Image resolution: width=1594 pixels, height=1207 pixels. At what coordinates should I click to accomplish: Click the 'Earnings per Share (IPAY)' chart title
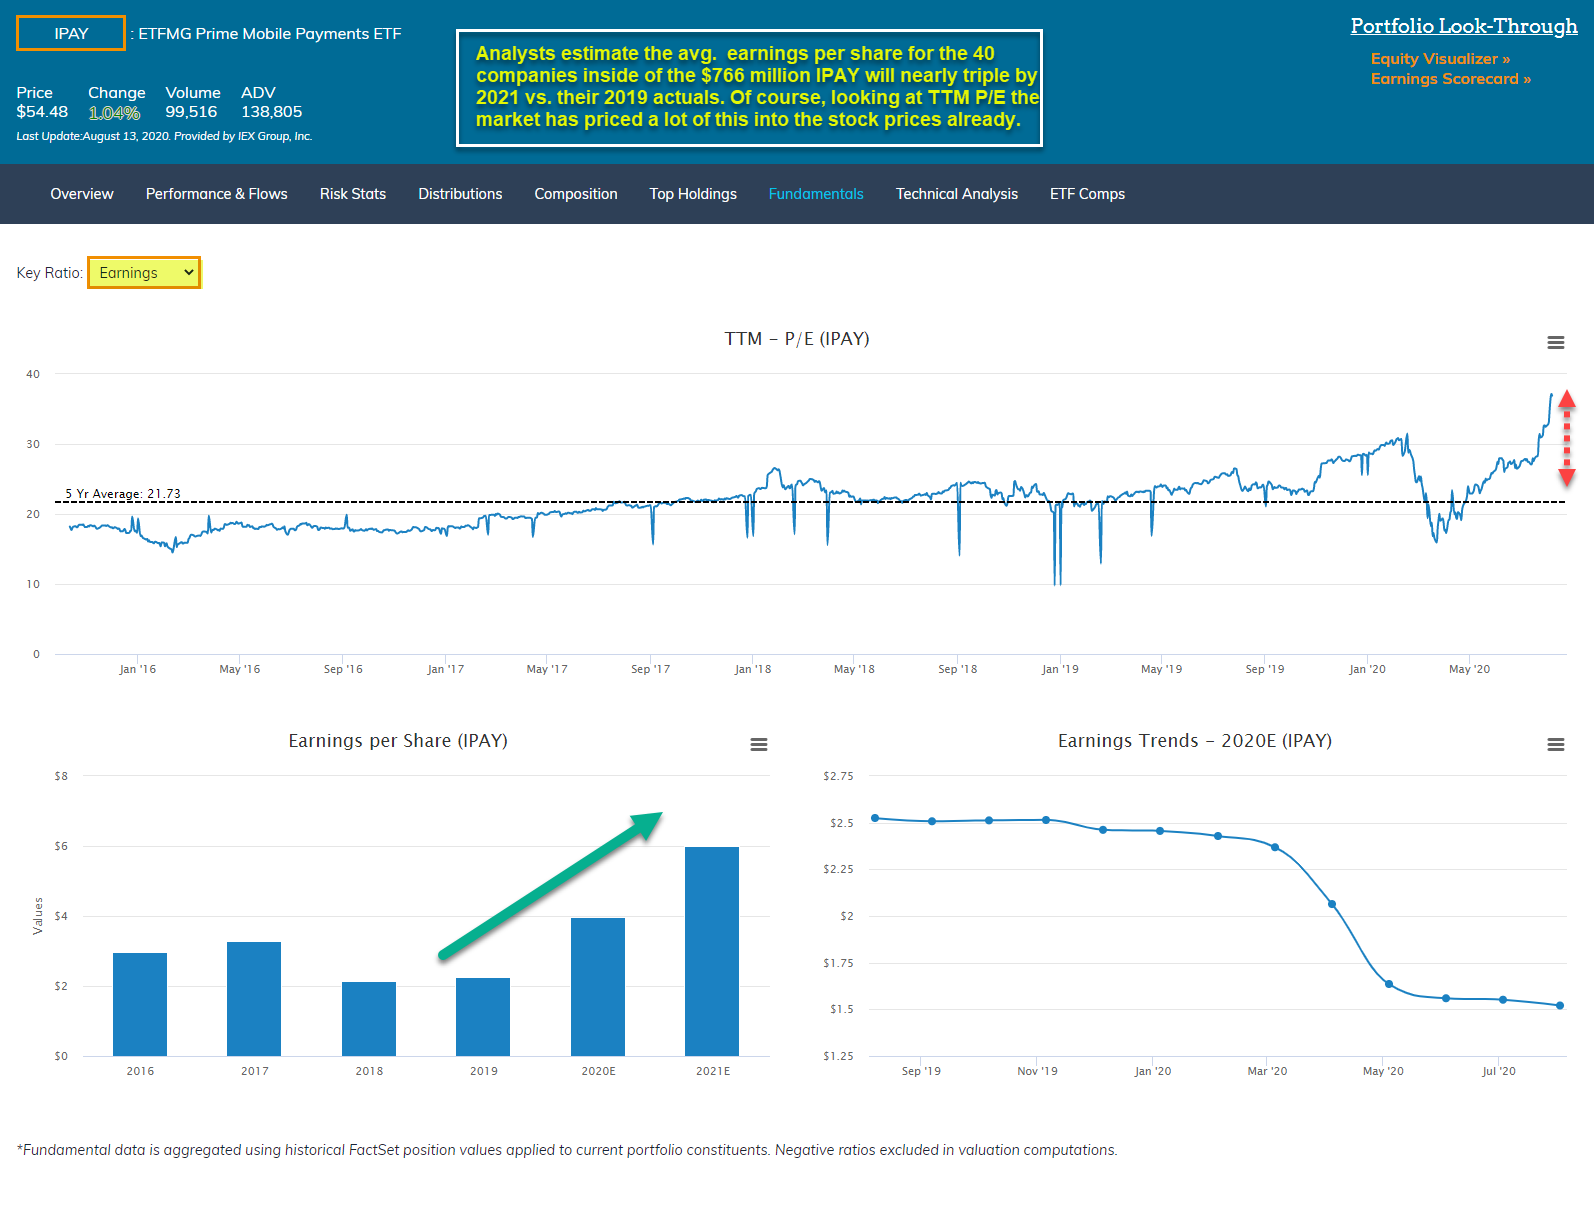point(398,741)
